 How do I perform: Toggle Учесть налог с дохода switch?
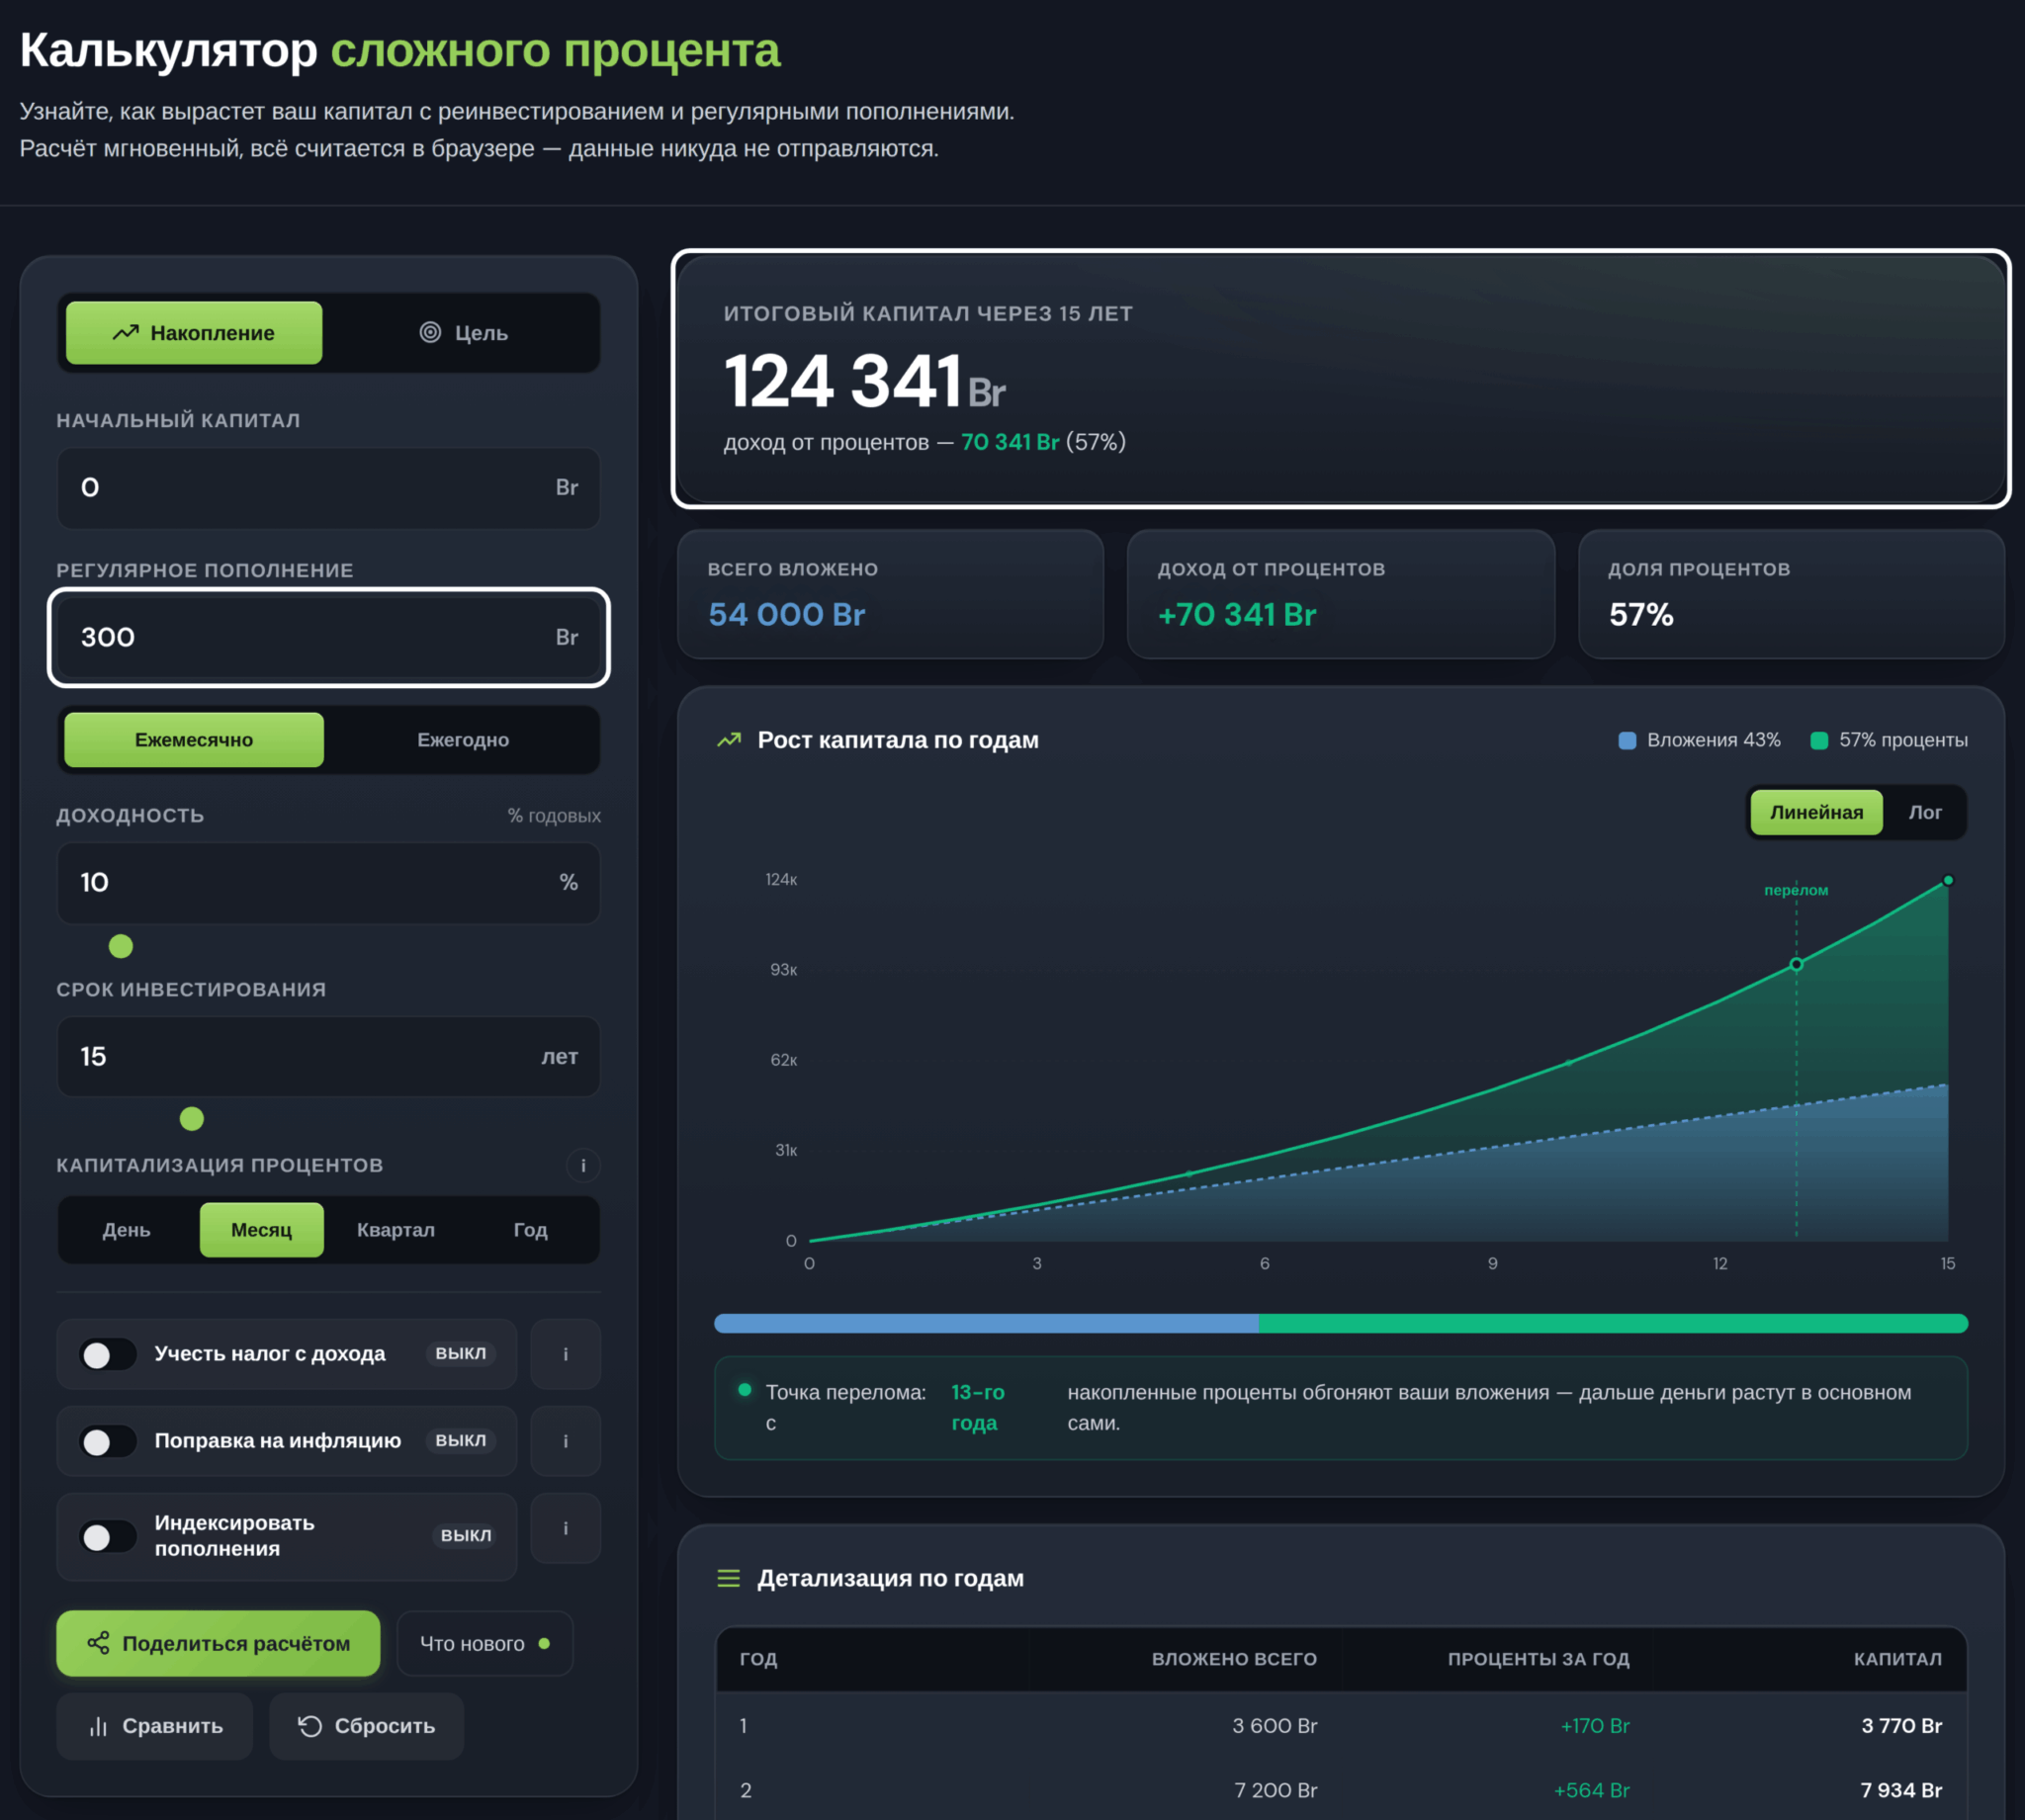[x=109, y=1354]
